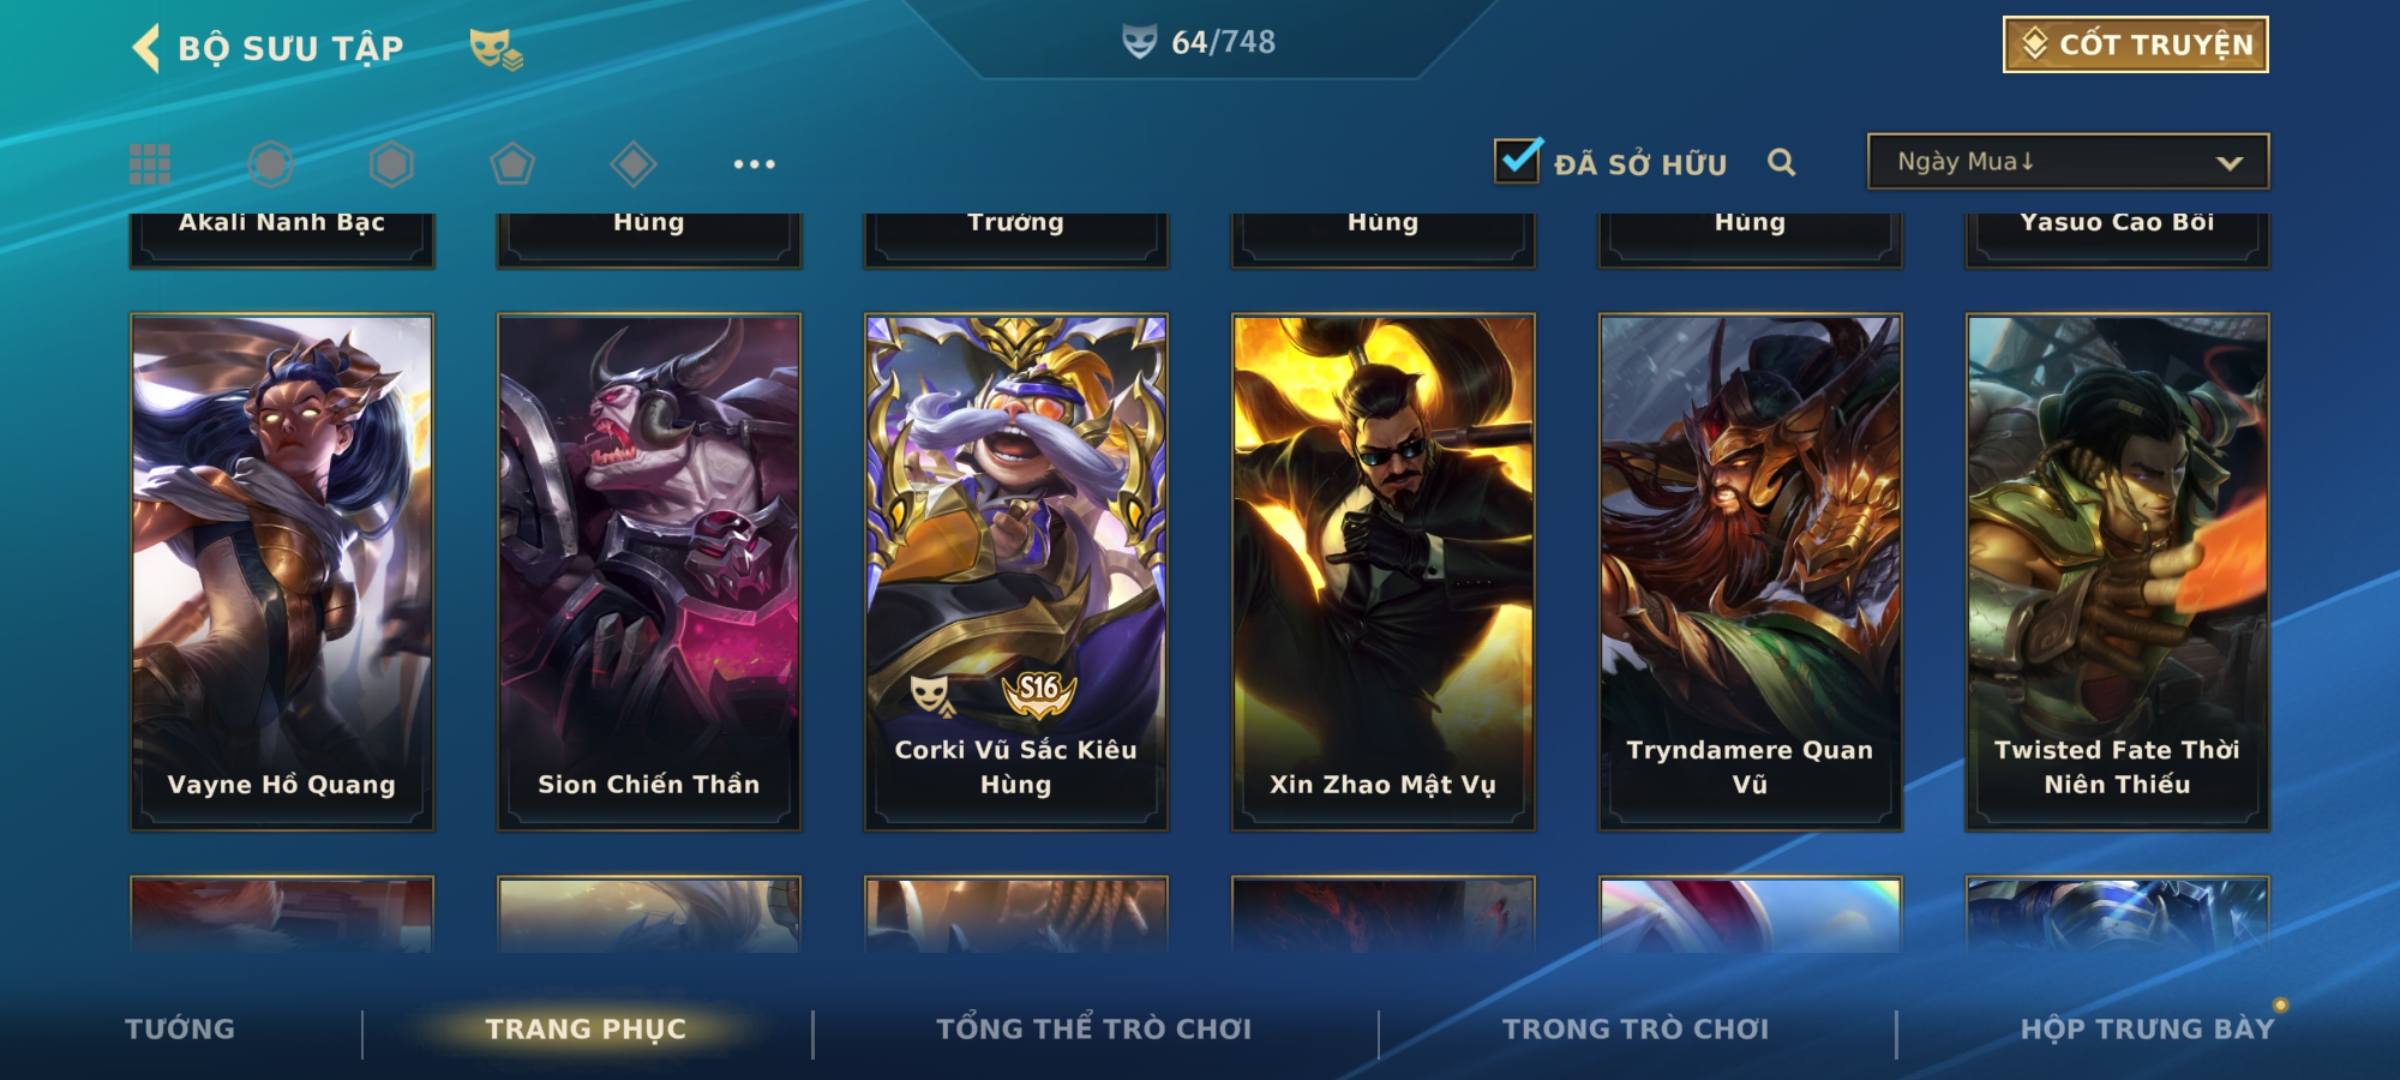This screenshot has width=2400, height=1080.
Task: Open the gold mask and coins icon
Action: click(x=496, y=49)
